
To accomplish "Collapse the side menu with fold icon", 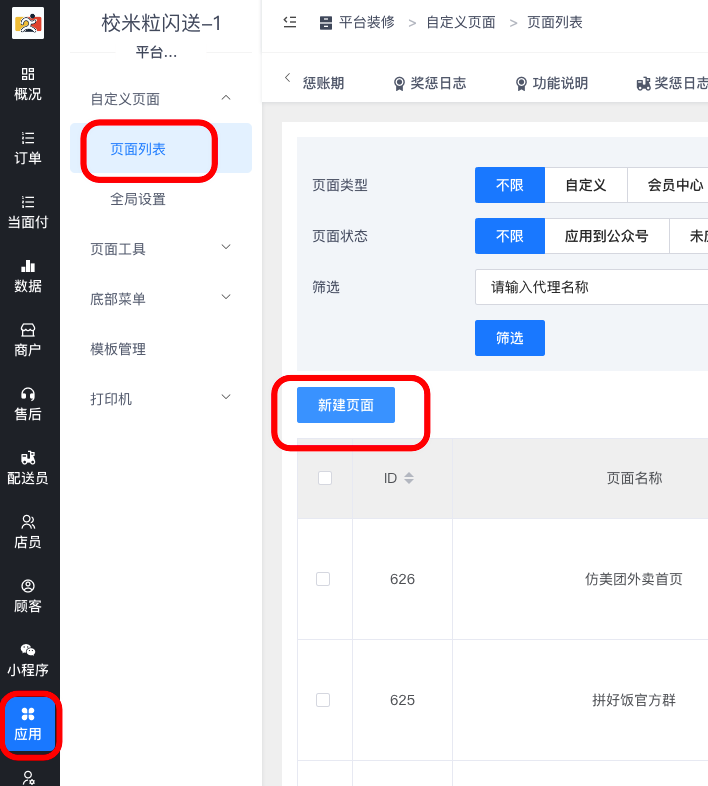I will tap(290, 22).
